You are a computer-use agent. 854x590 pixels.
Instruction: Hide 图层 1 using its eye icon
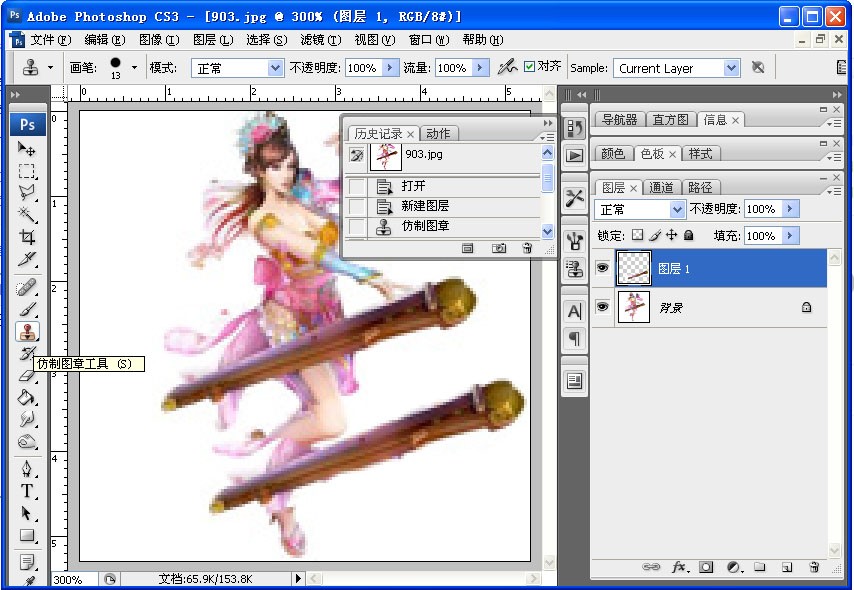(602, 267)
